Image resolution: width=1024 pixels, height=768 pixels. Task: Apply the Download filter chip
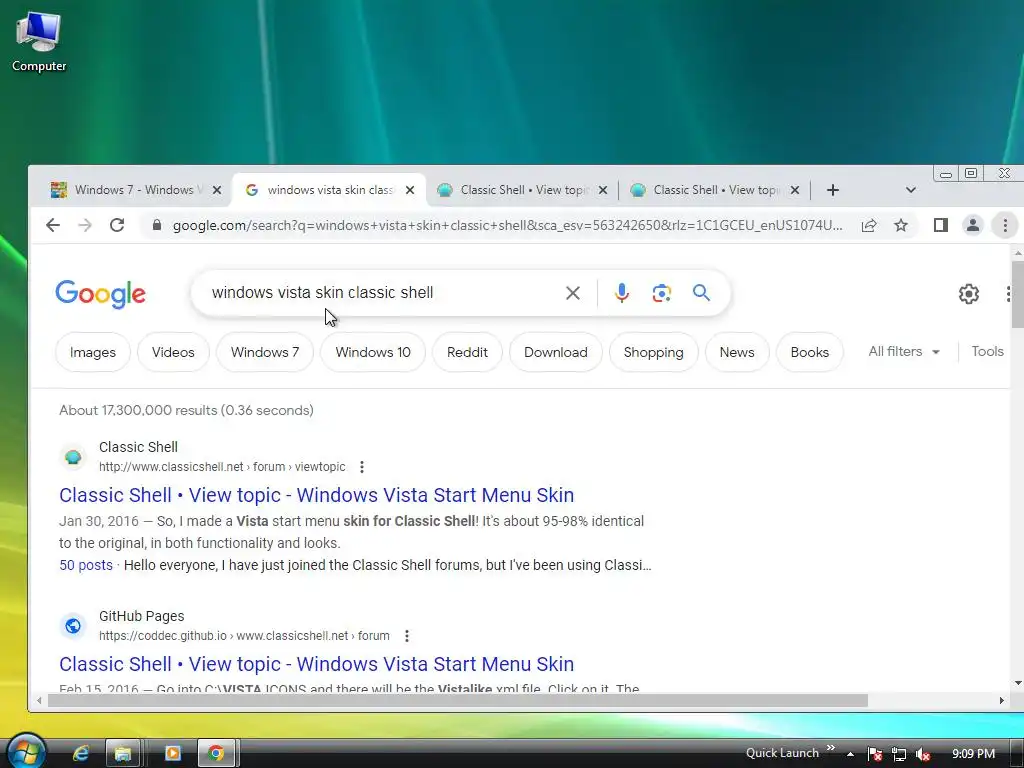(556, 352)
